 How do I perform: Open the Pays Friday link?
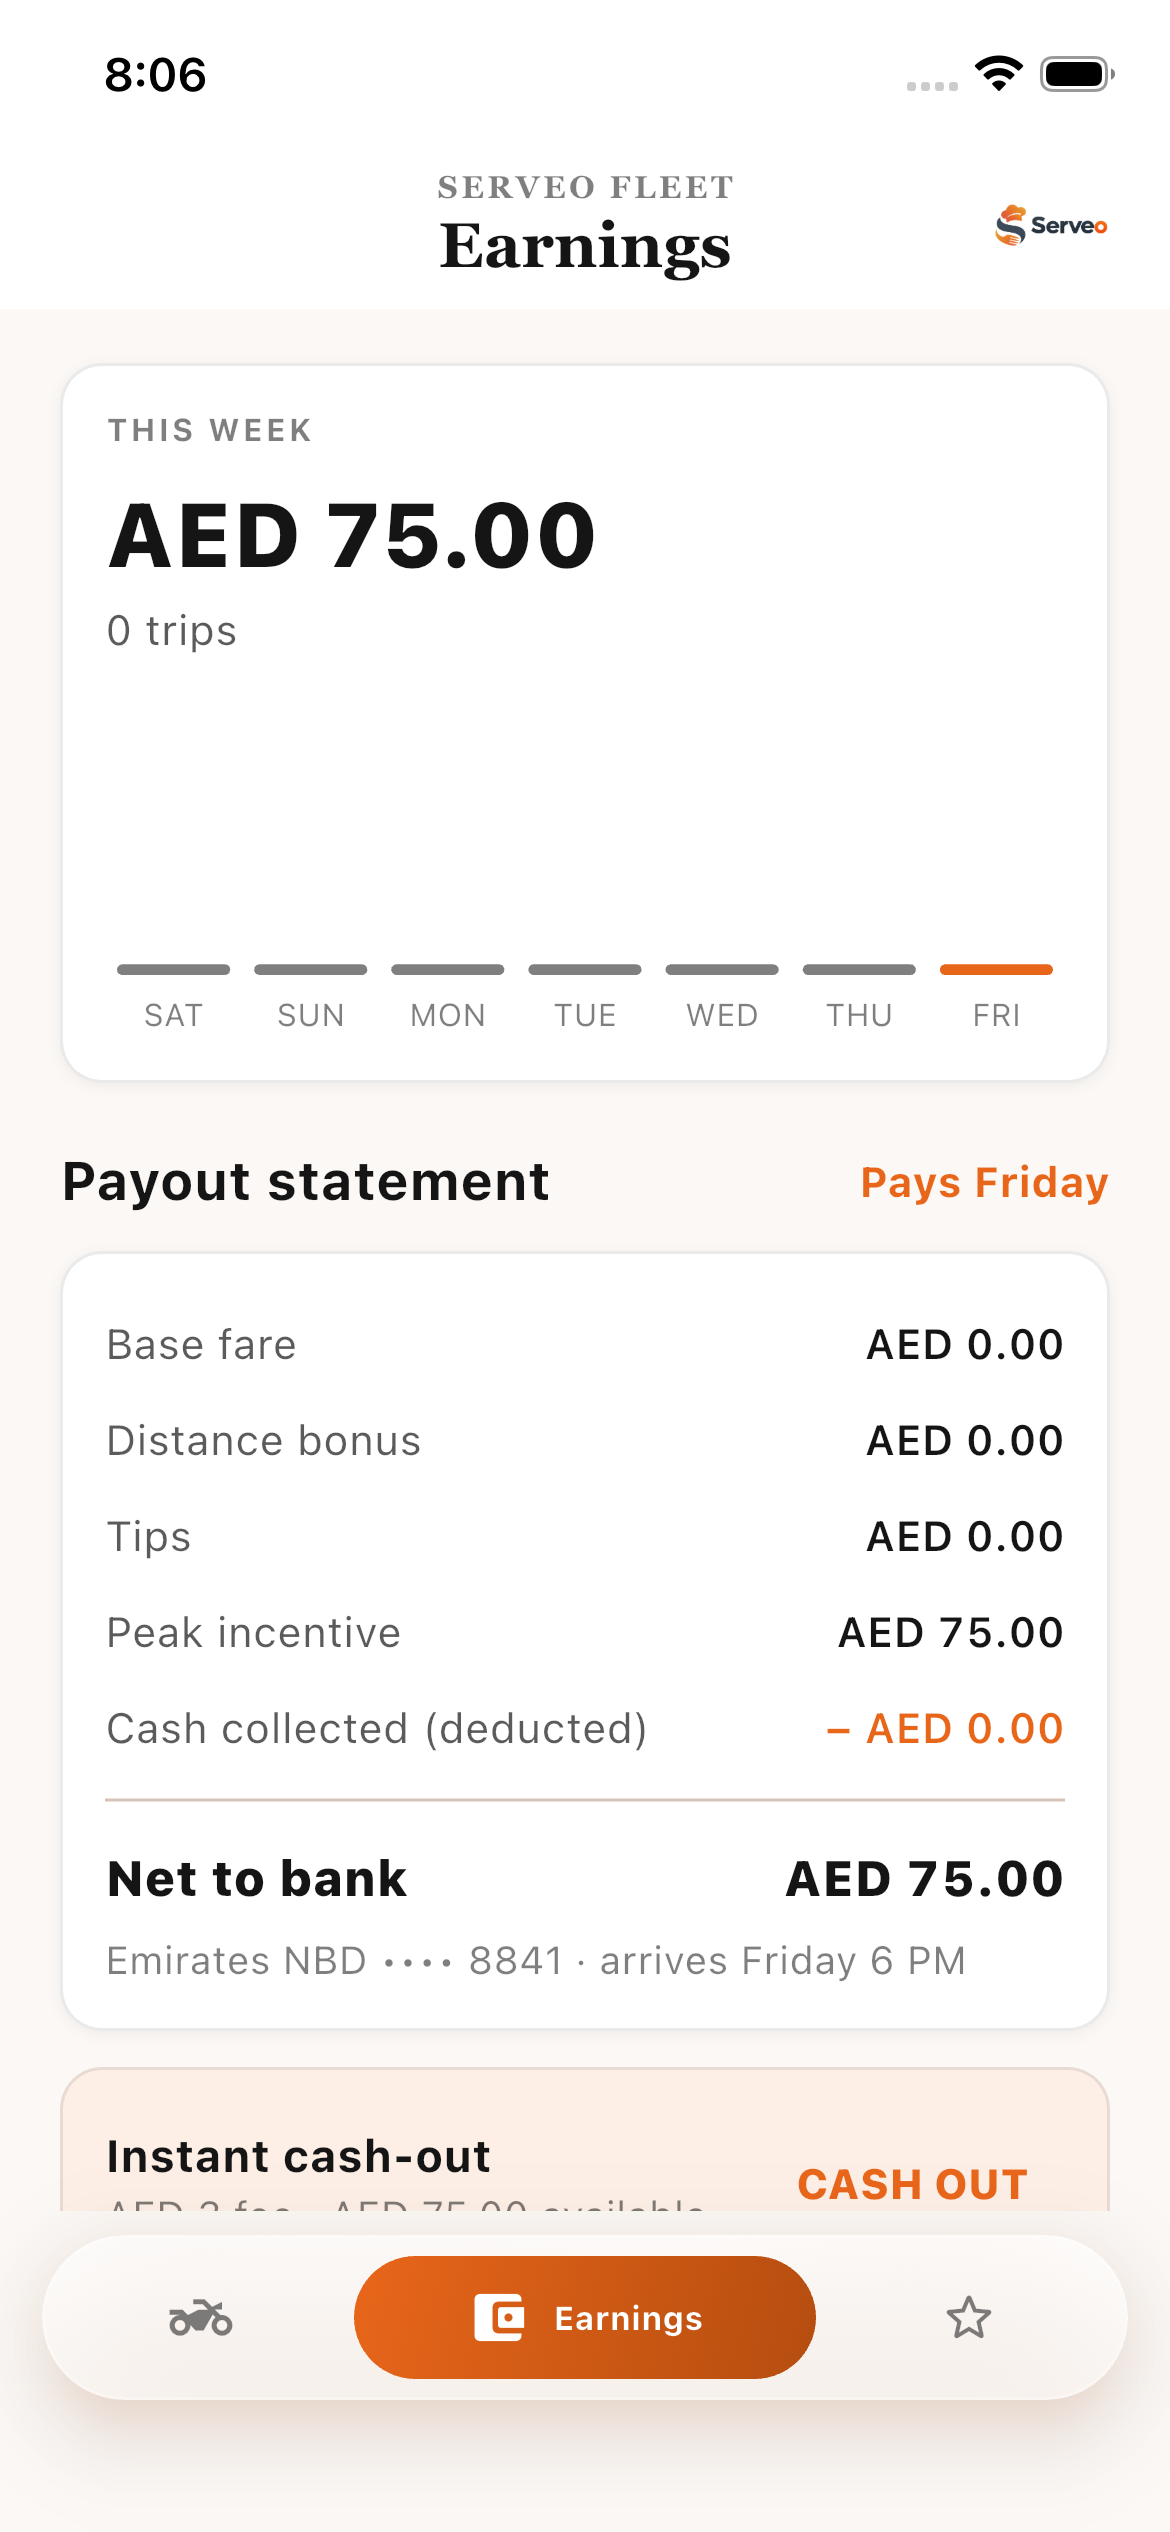pos(984,1182)
